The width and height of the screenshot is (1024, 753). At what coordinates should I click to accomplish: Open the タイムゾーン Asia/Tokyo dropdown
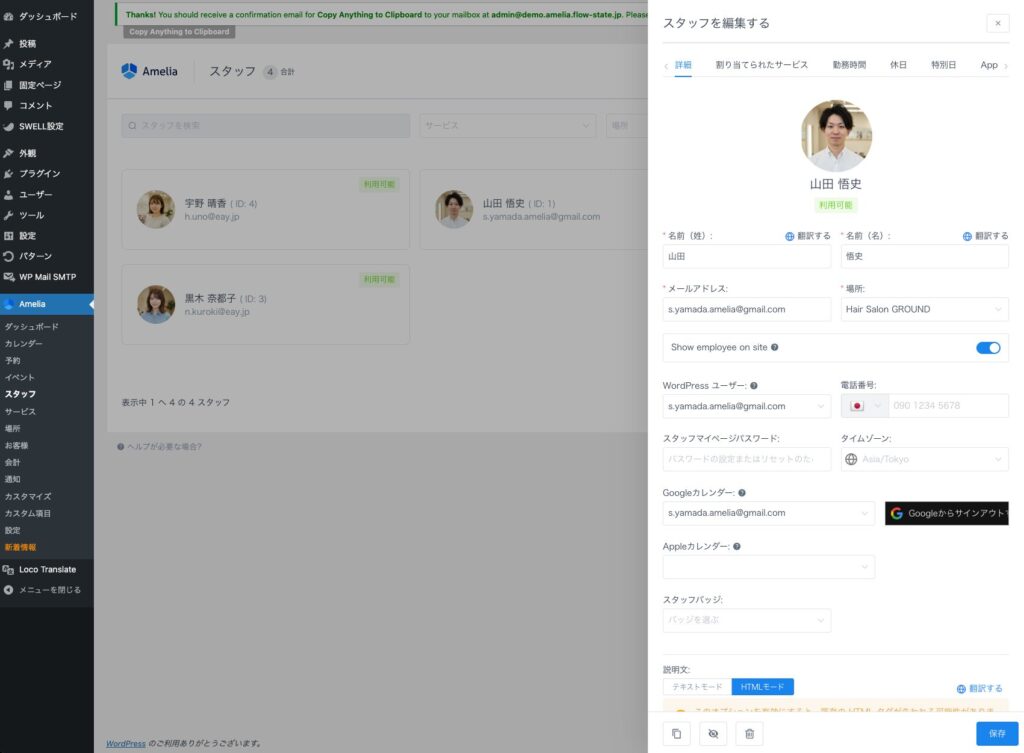(924, 459)
